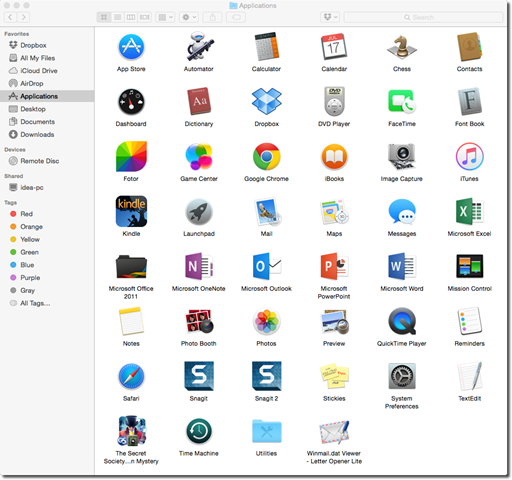Open Microsoft PowerPoint
The width and height of the screenshot is (512, 480).
334,267
